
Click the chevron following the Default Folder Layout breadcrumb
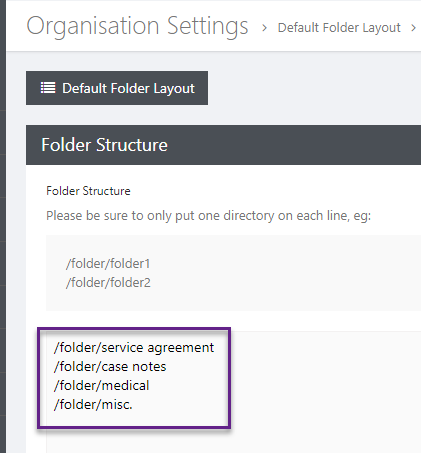point(413,28)
